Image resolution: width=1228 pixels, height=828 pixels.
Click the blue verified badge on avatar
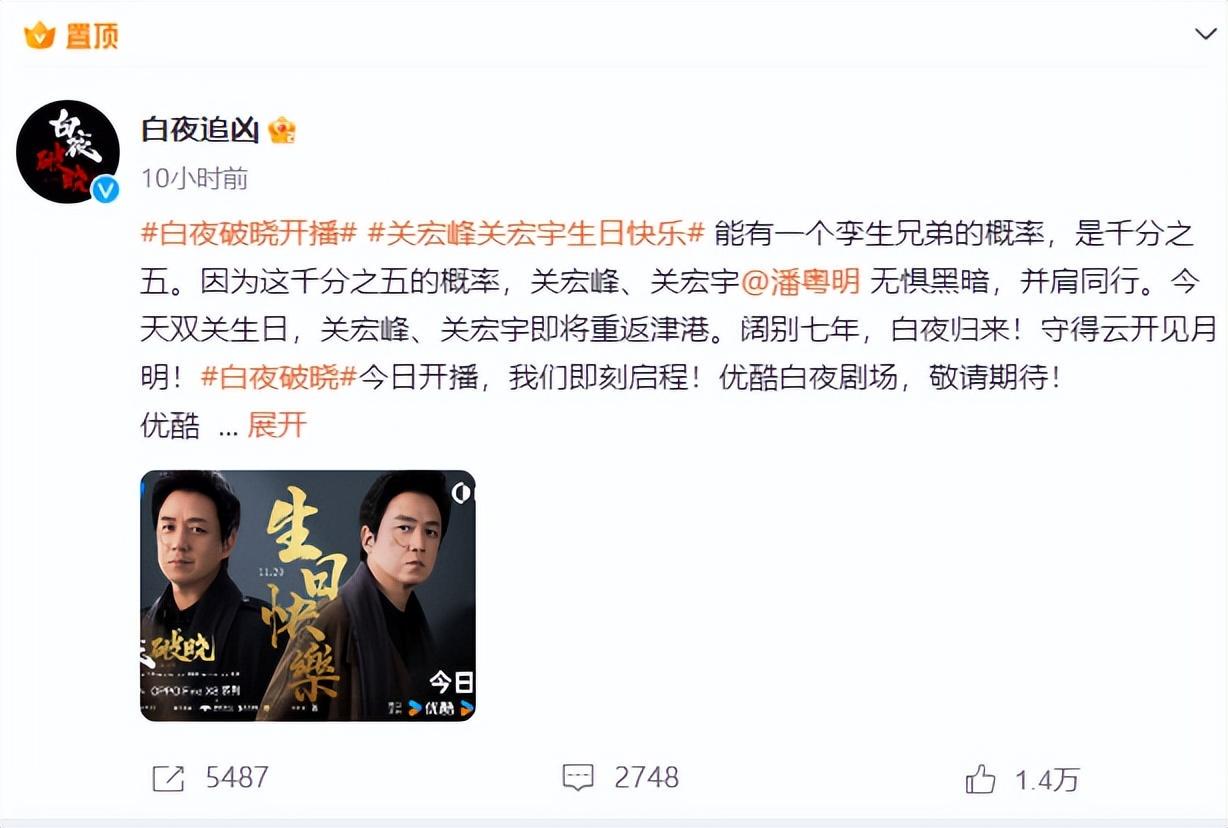click(104, 189)
